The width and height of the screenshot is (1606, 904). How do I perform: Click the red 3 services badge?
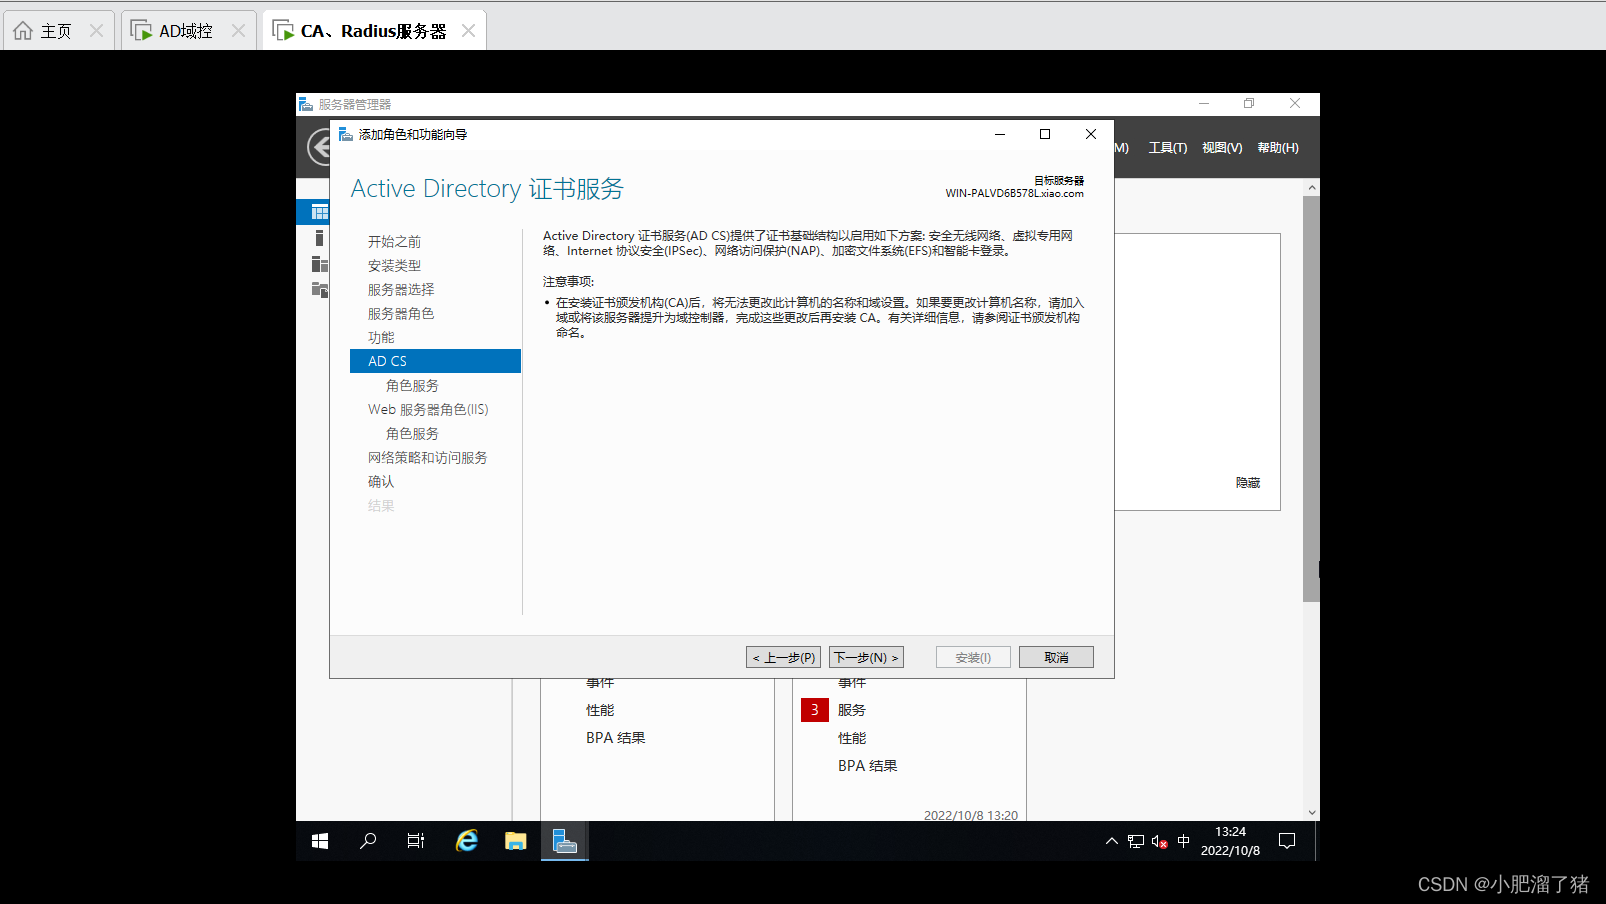click(x=814, y=709)
